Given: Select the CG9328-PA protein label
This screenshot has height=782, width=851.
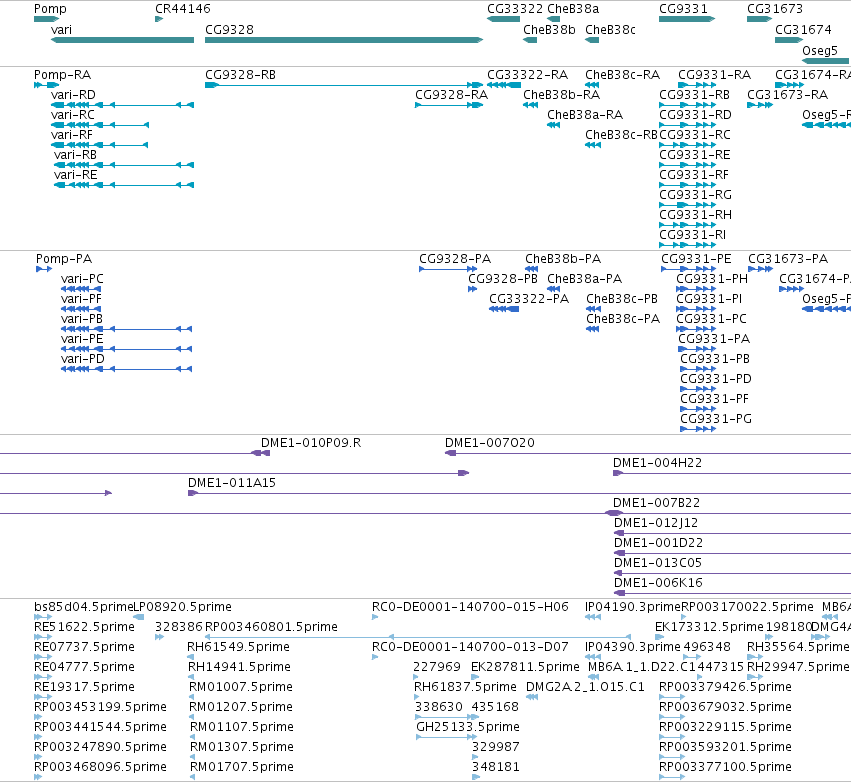Looking at the screenshot, I should point(455,259).
